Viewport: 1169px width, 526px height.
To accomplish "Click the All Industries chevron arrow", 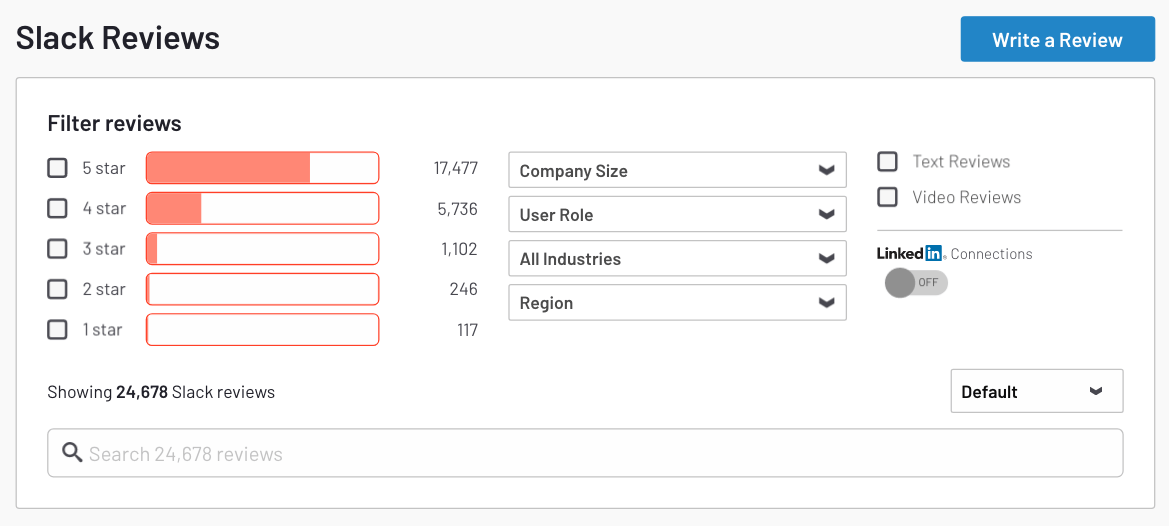I will coord(825,259).
